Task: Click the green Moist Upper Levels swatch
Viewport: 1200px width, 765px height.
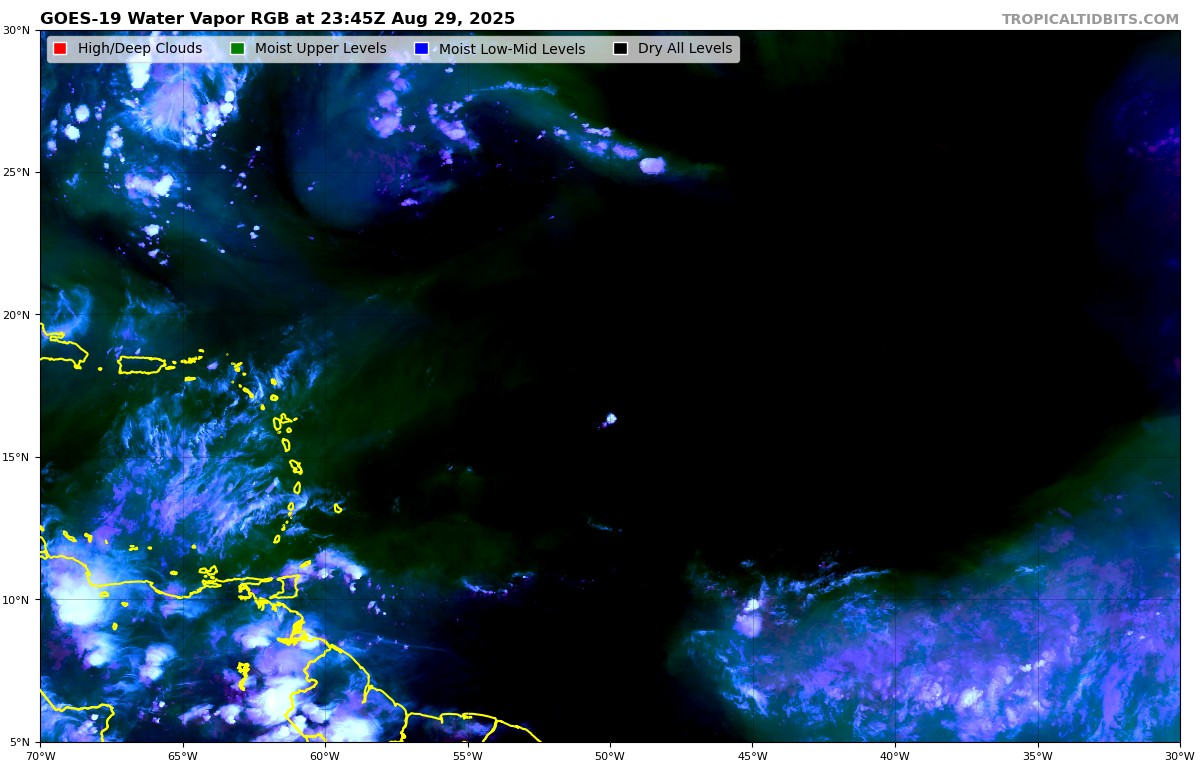Action: coord(237,49)
